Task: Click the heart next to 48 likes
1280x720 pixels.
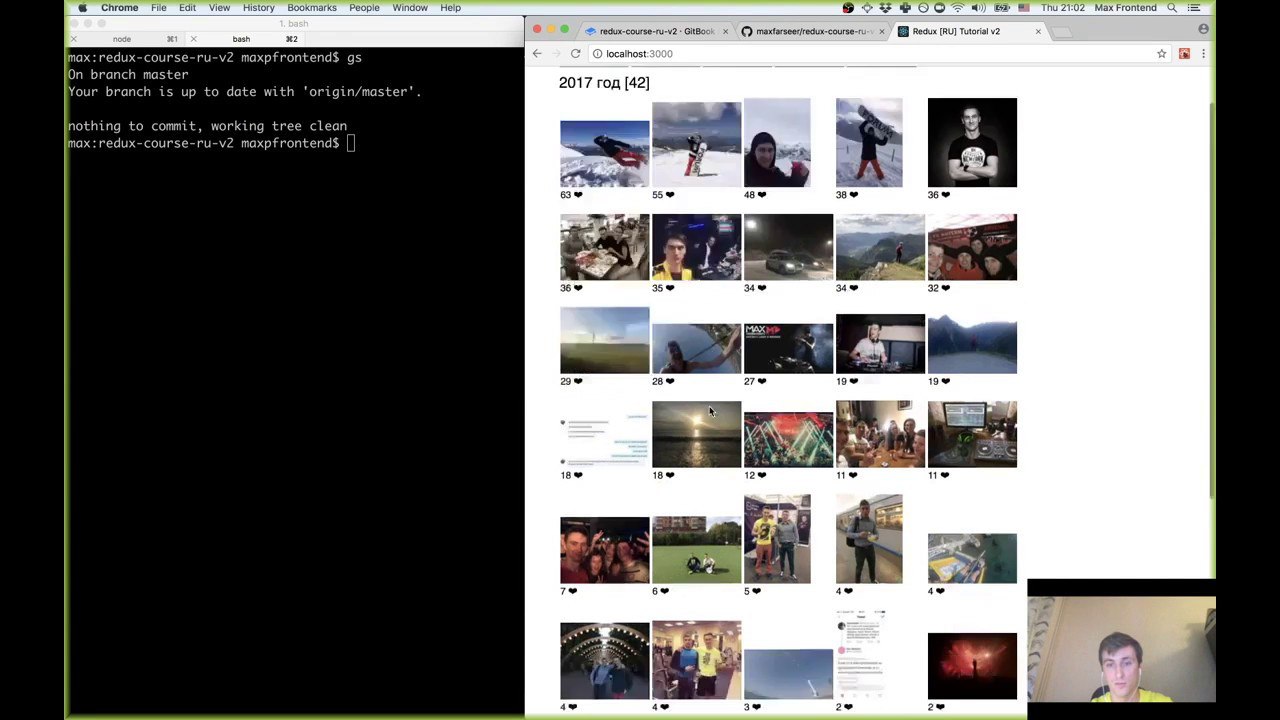Action: pos(762,195)
